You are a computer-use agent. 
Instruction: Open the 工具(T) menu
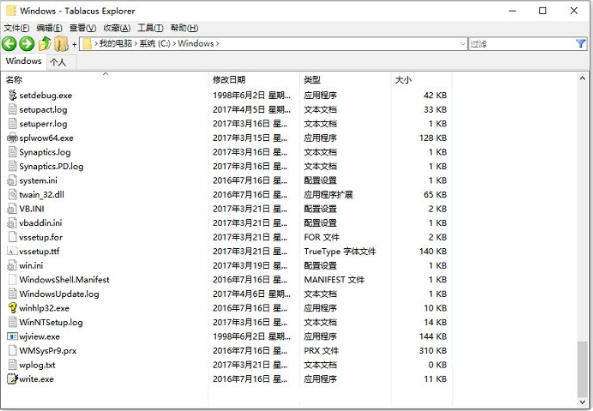pos(150,28)
